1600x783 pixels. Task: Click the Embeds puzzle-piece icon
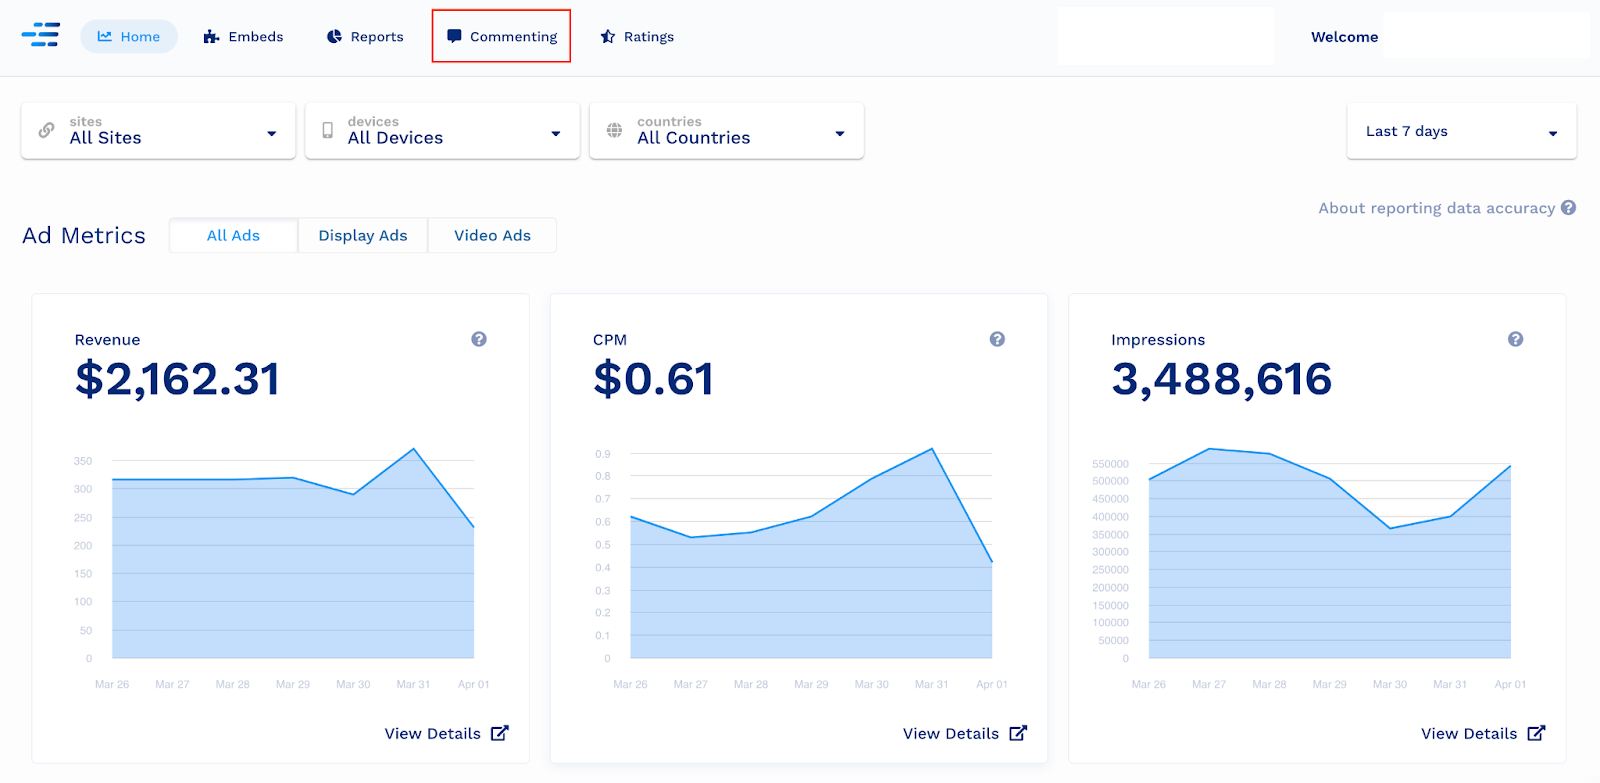211,37
